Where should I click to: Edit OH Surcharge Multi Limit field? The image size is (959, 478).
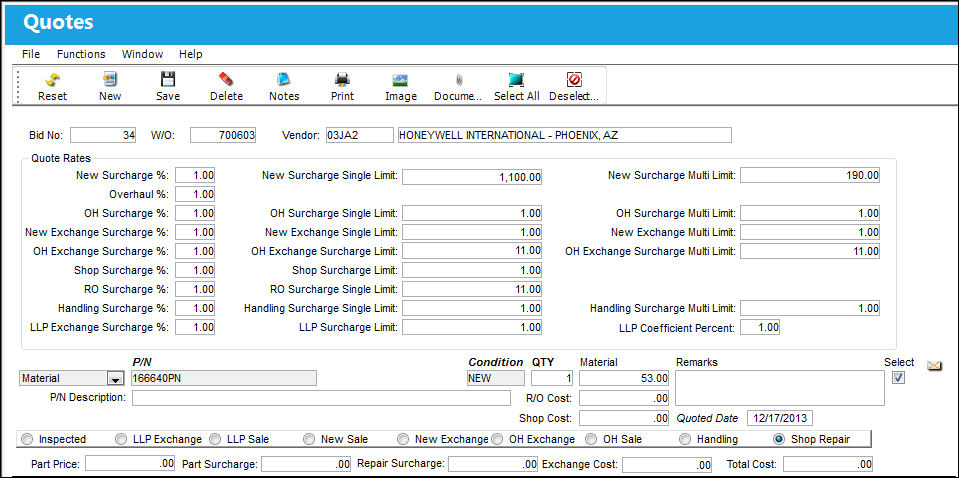(810, 213)
